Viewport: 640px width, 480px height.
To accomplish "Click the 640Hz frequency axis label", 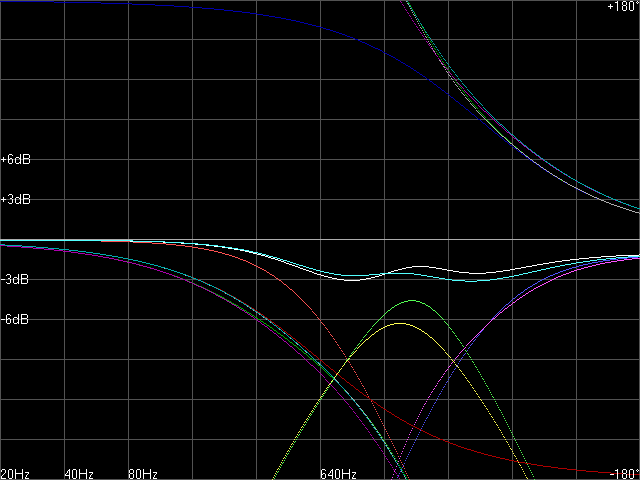I will (x=338, y=473).
